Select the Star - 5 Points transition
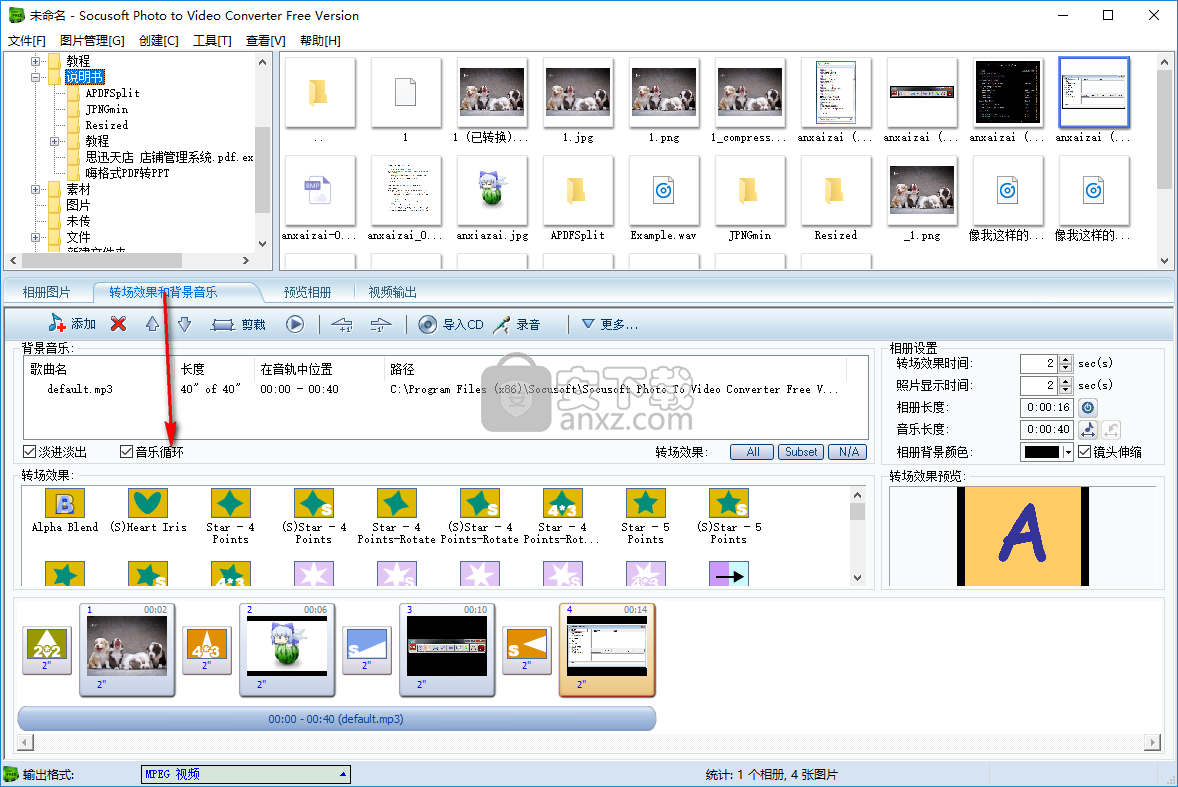The height and width of the screenshot is (787, 1178). click(x=645, y=517)
